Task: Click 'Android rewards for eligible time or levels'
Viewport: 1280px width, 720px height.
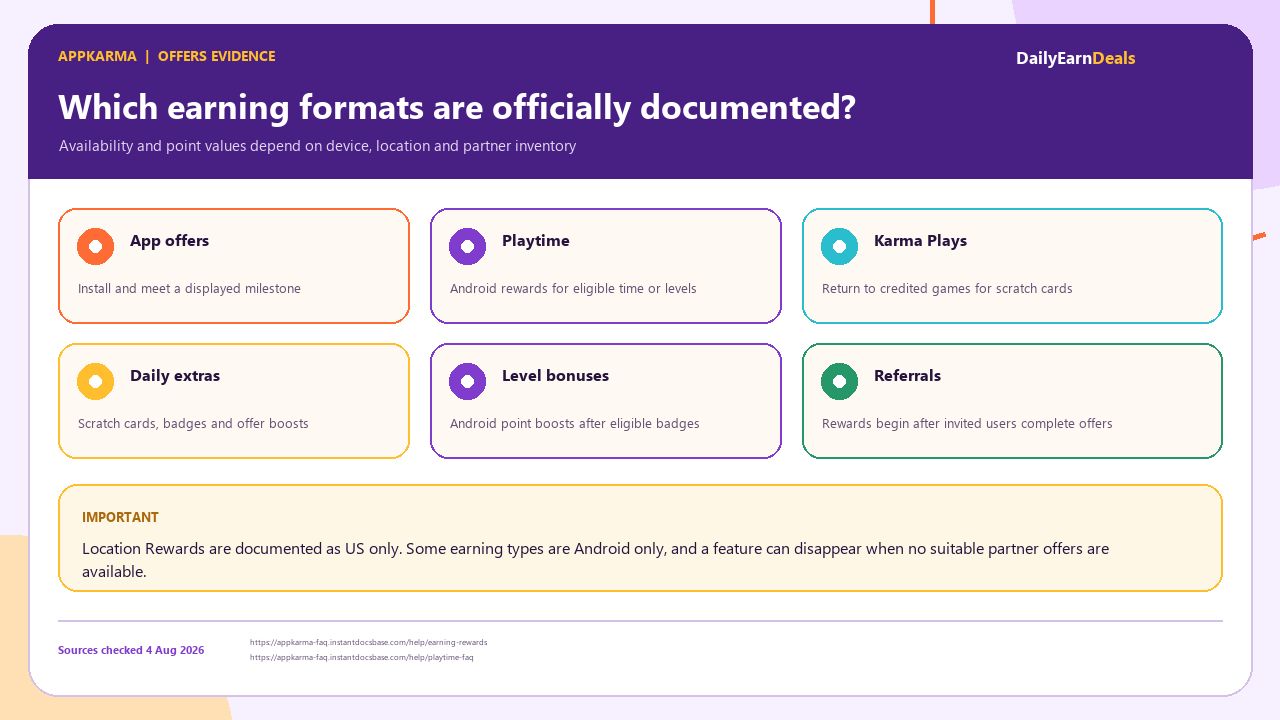Action: tap(573, 289)
